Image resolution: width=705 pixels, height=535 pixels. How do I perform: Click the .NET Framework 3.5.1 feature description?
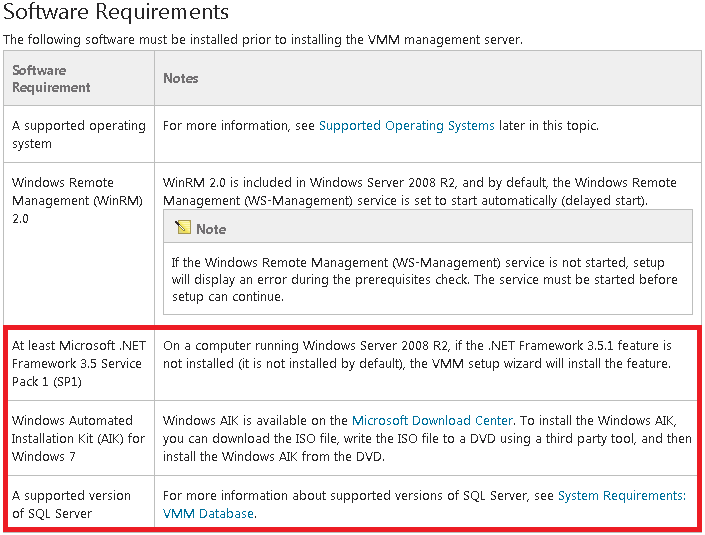coord(417,355)
